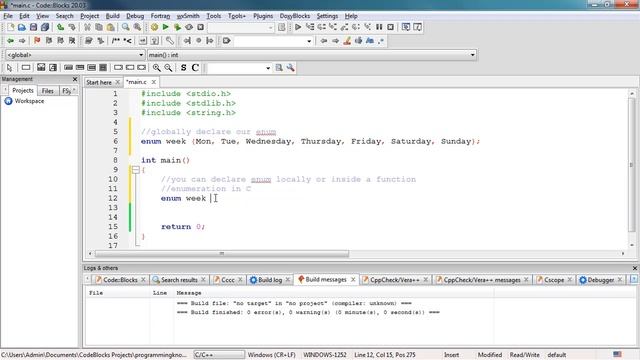Click the Cut scissors icon
Screen dimensions: 640x360
(x=87, y=27)
